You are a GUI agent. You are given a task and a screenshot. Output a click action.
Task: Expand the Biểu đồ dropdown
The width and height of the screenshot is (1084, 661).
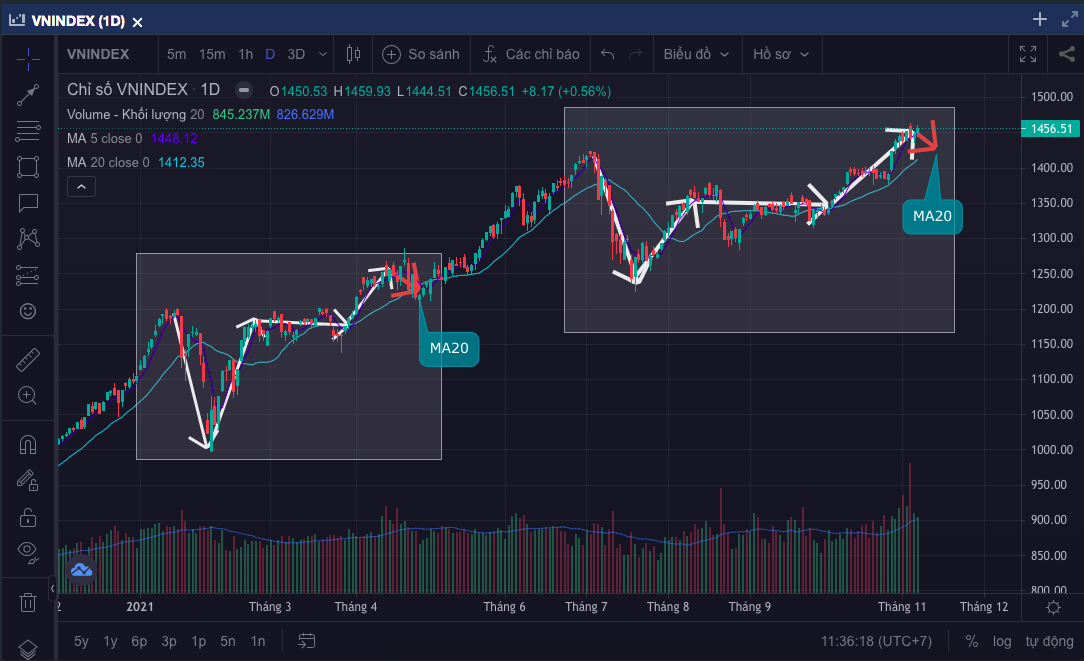coord(696,54)
